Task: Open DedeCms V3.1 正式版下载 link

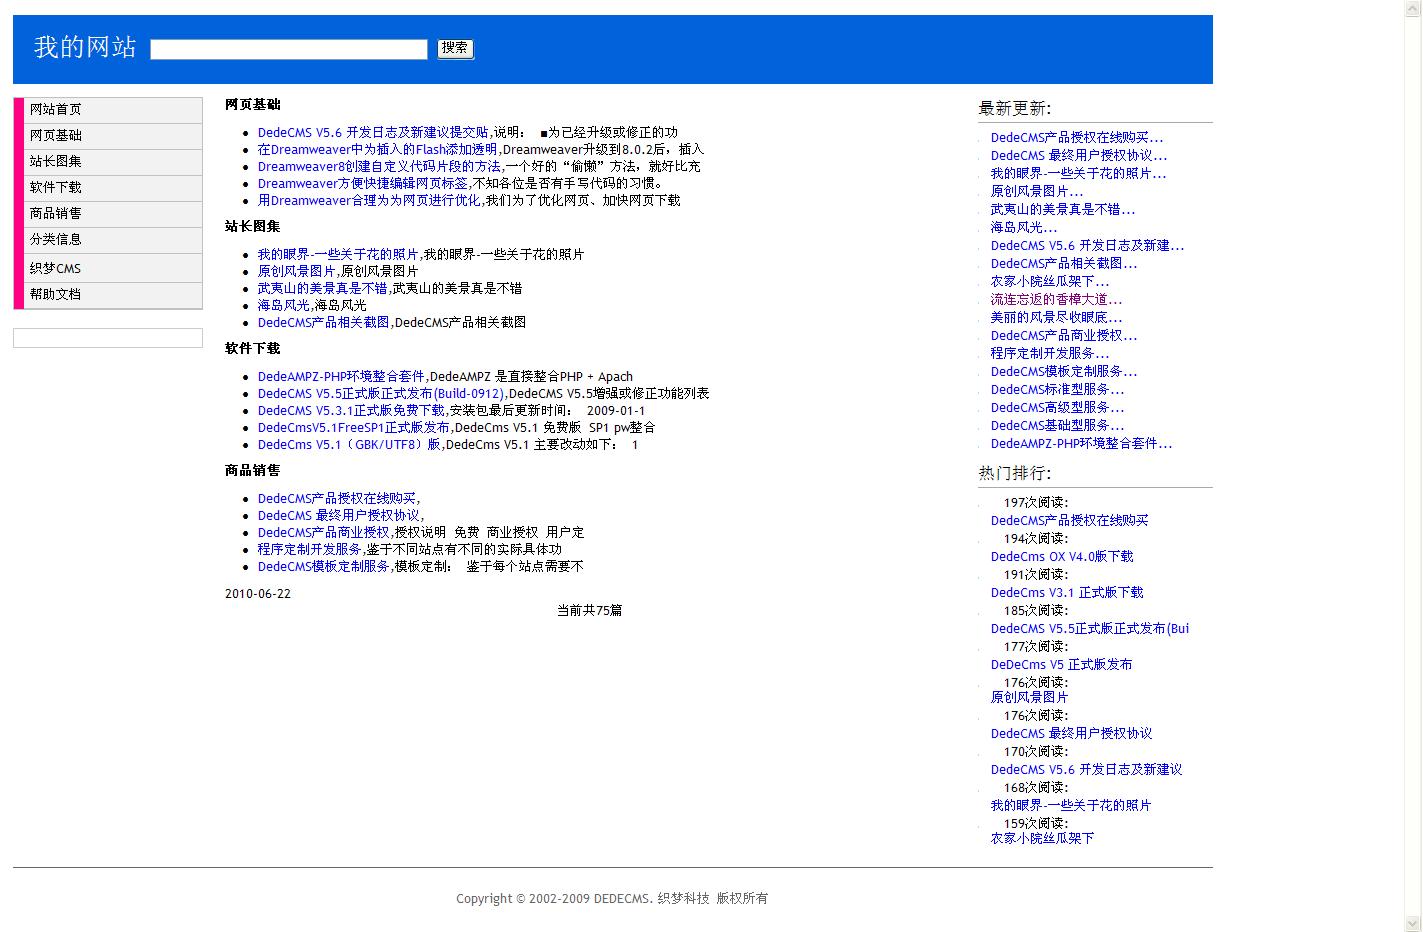Action: tap(1067, 592)
